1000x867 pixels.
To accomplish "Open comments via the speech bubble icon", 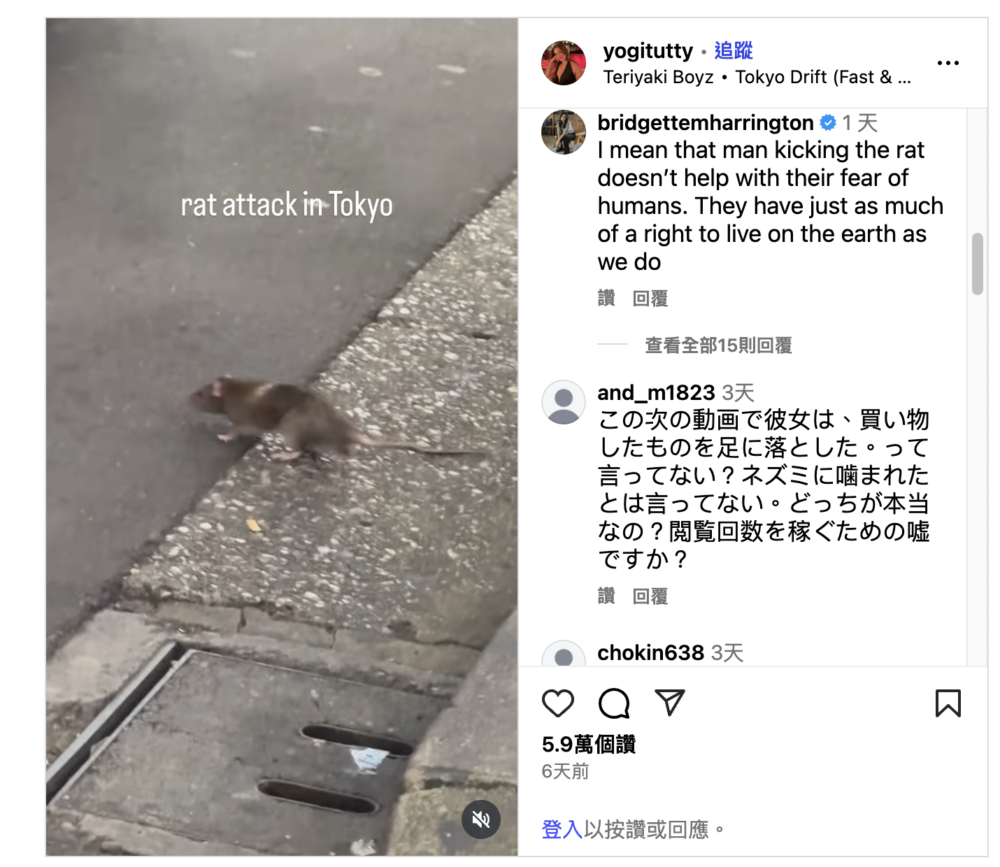I will (x=614, y=703).
